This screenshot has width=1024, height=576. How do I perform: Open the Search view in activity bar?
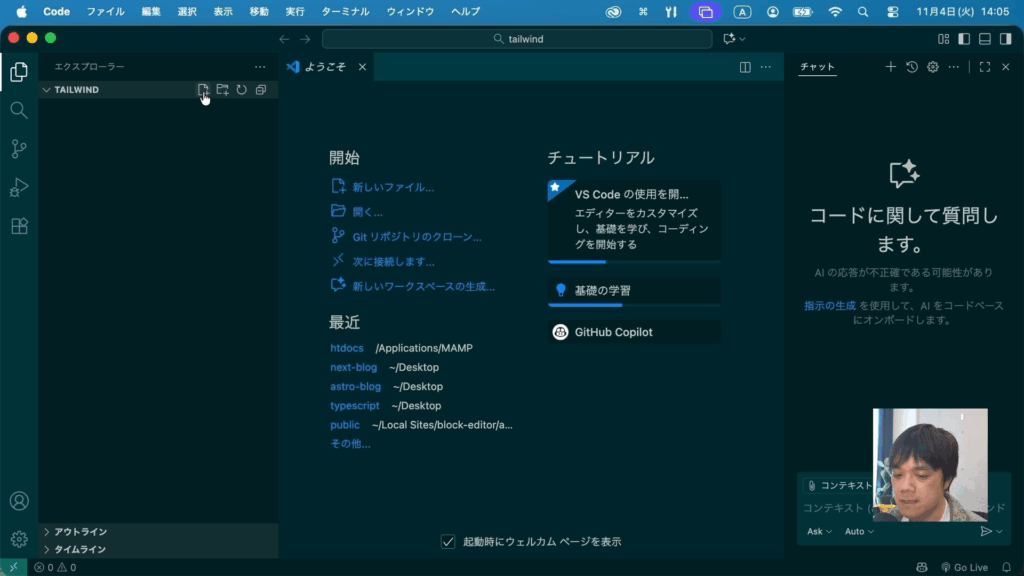click(19, 110)
